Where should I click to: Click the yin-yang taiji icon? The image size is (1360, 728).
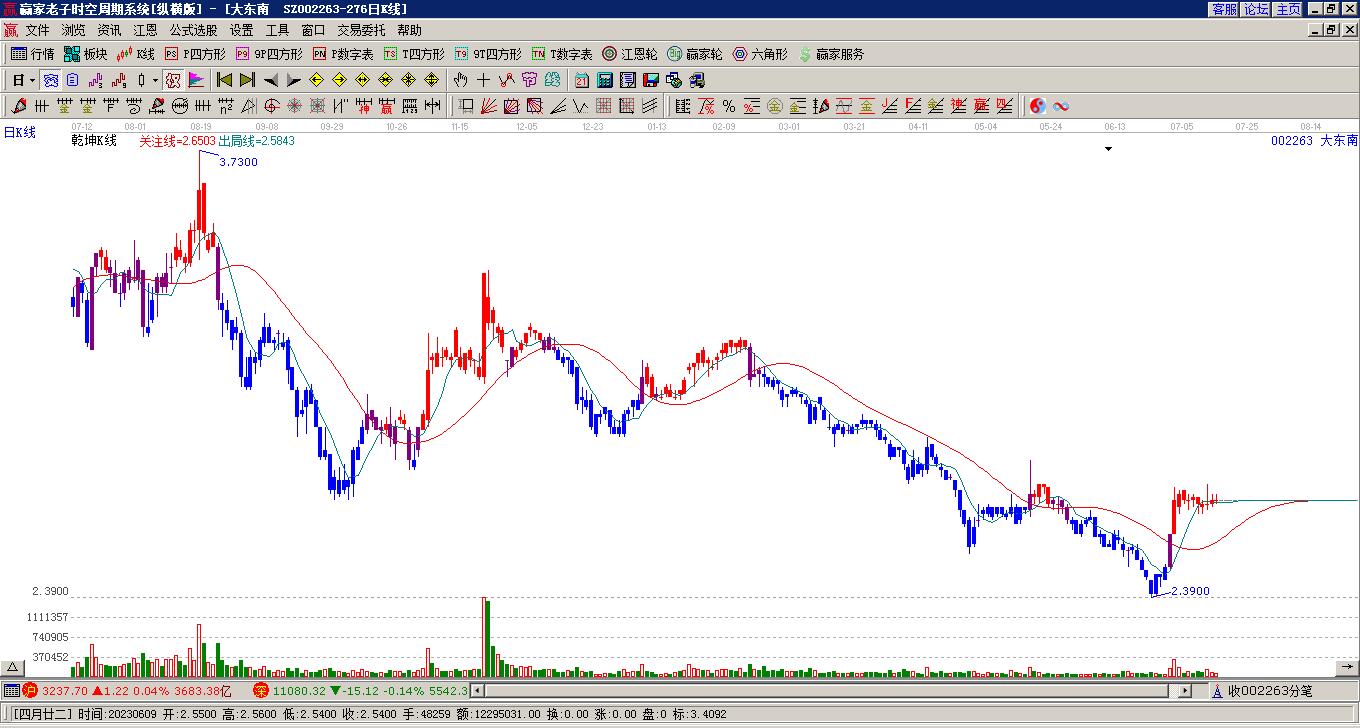(1038, 106)
